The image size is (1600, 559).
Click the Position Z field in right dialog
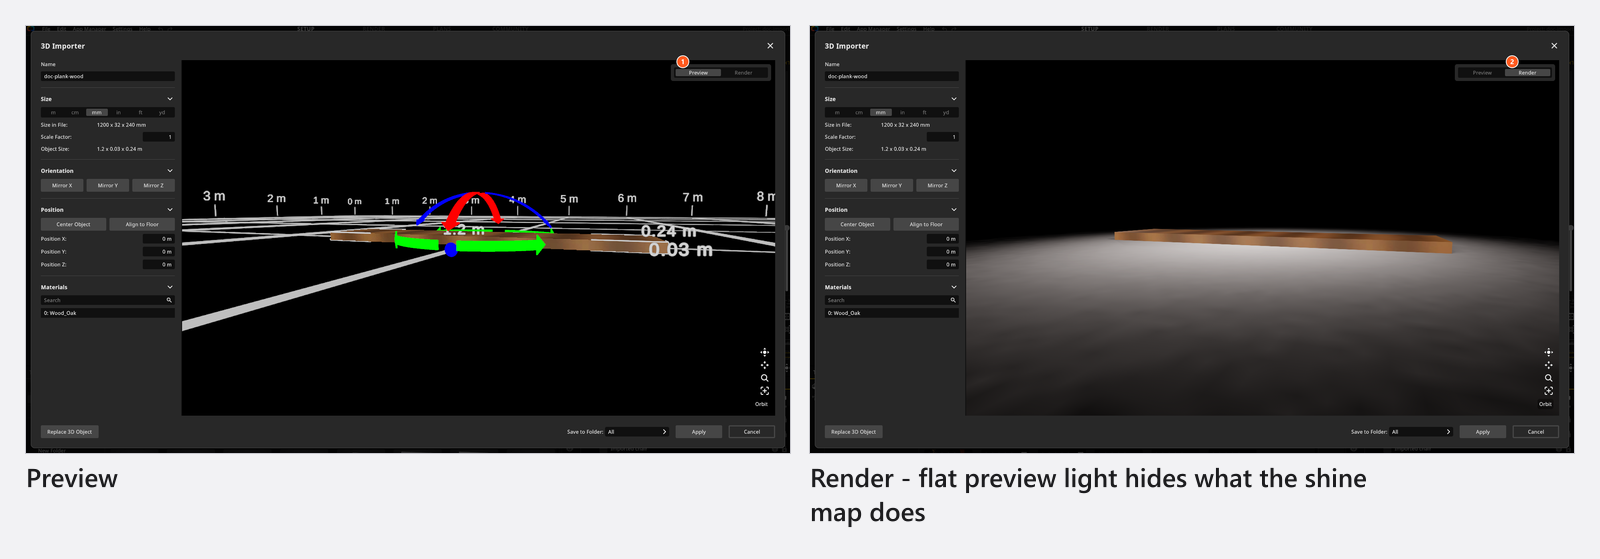942,265
